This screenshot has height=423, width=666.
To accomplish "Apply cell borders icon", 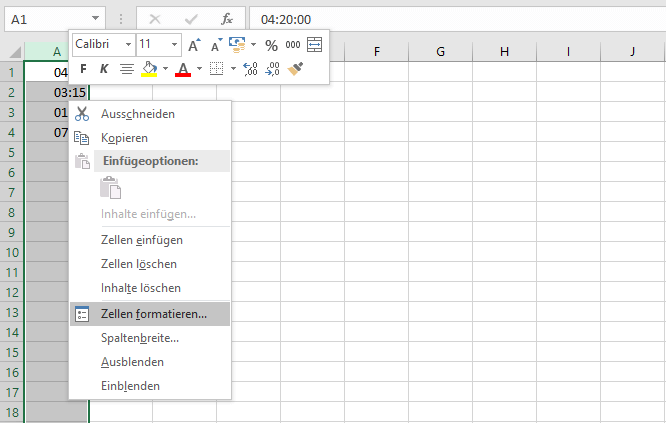I will pos(217,68).
